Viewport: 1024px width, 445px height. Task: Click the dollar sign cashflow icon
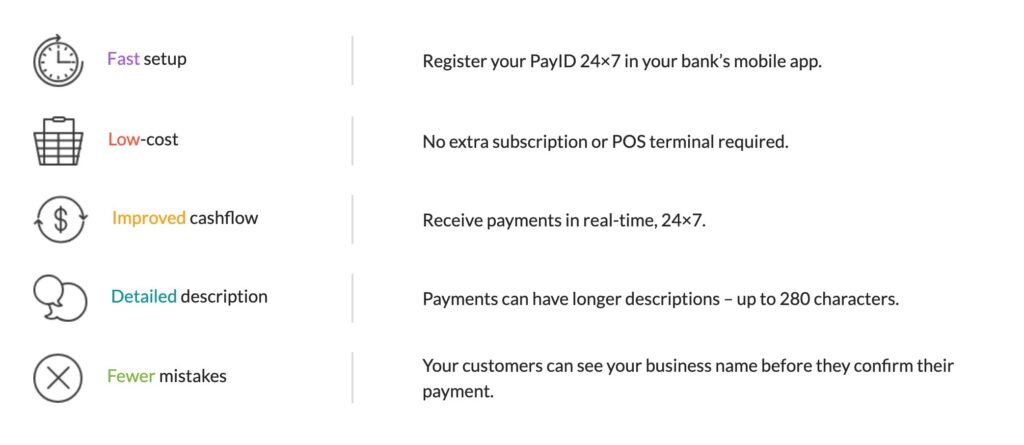point(59,220)
